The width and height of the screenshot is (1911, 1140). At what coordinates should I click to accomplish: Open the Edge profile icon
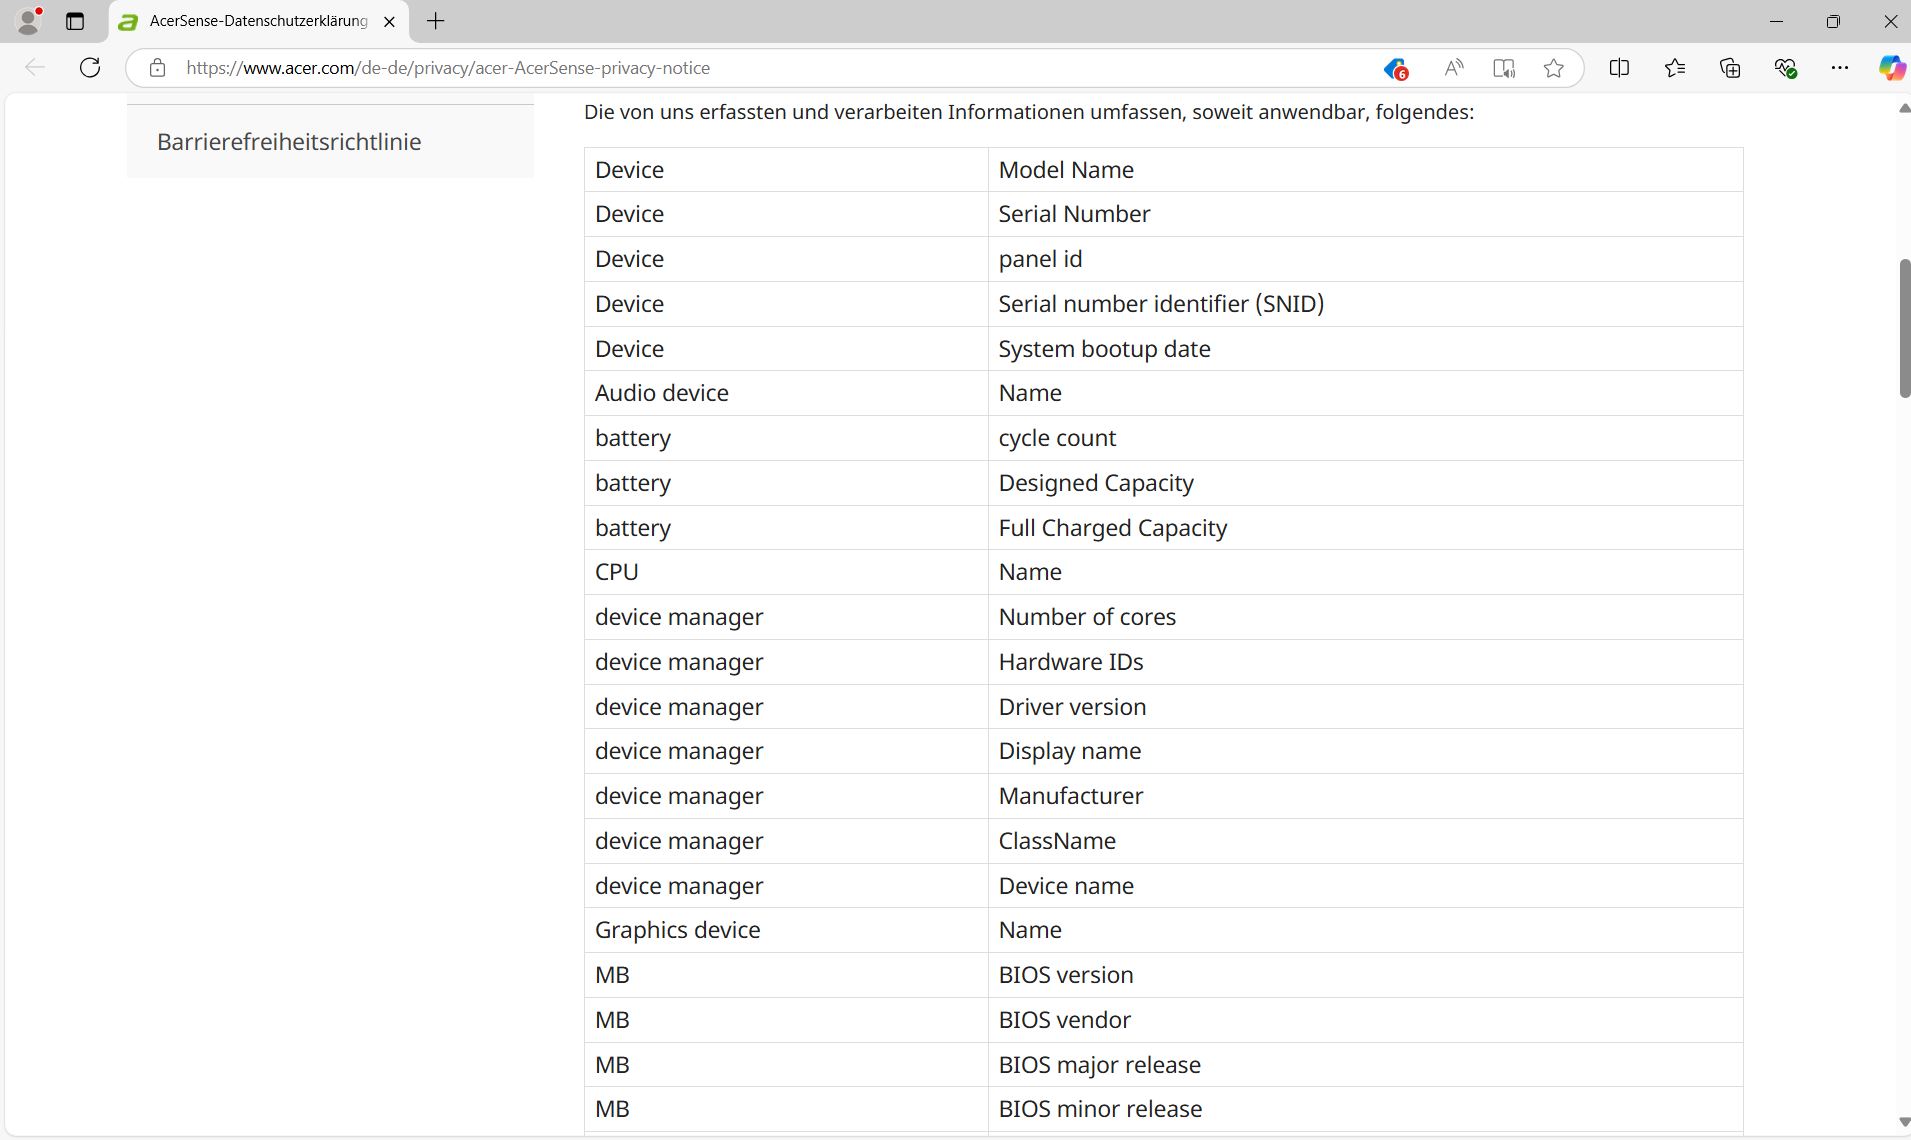click(29, 21)
